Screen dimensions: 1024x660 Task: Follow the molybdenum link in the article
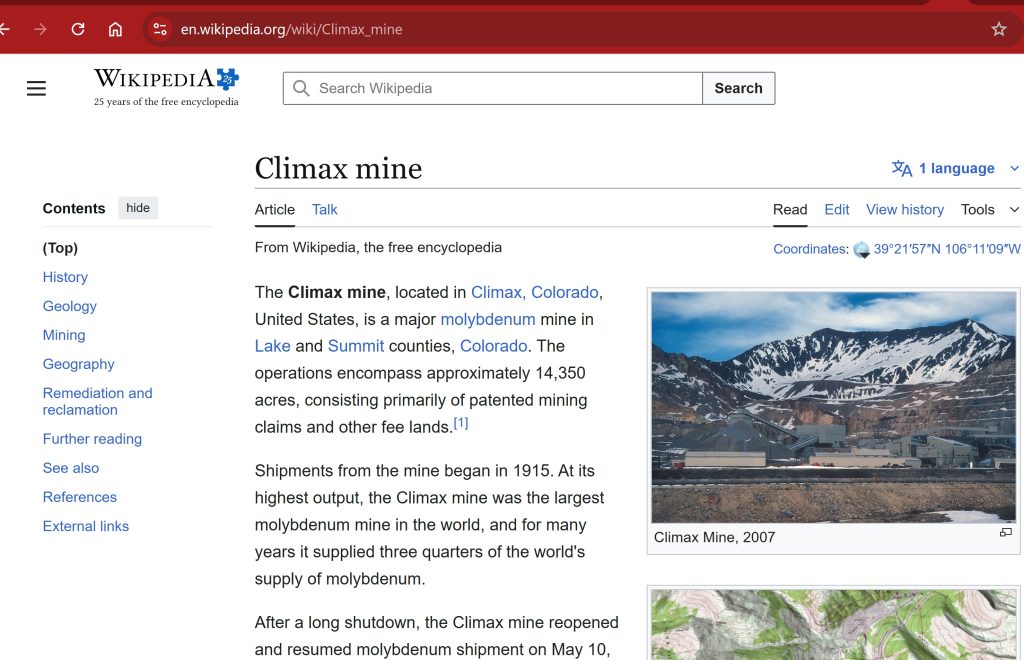(x=488, y=319)
